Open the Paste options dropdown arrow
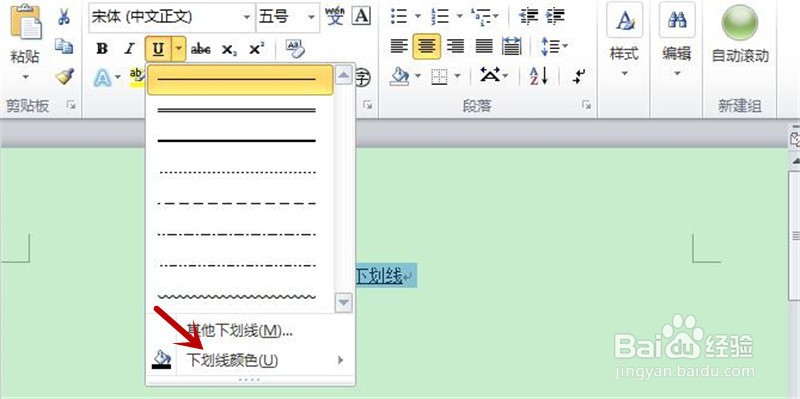 tap(26, 77)
